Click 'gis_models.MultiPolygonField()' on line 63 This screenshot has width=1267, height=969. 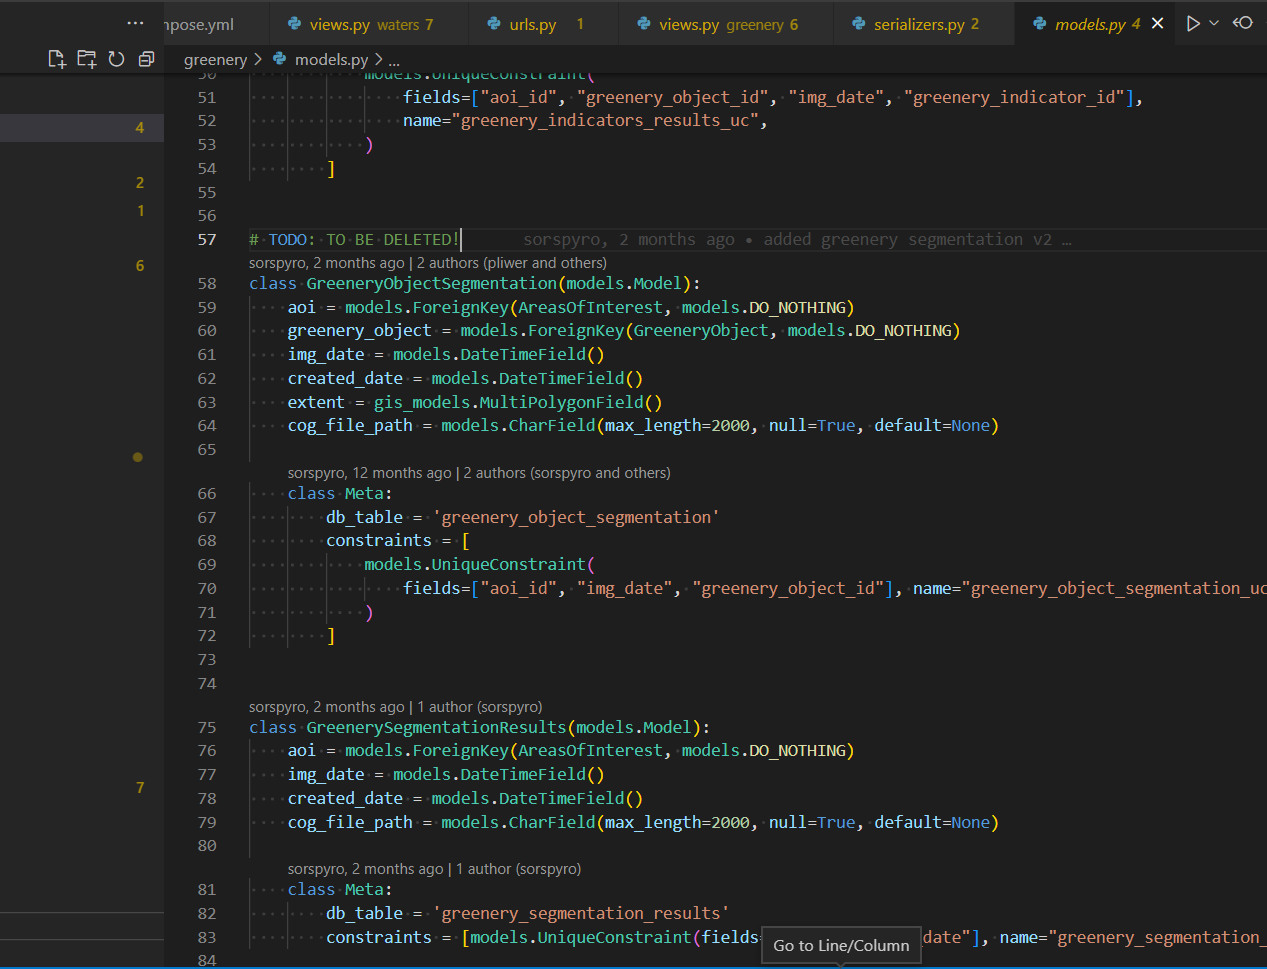click(518, 402)
